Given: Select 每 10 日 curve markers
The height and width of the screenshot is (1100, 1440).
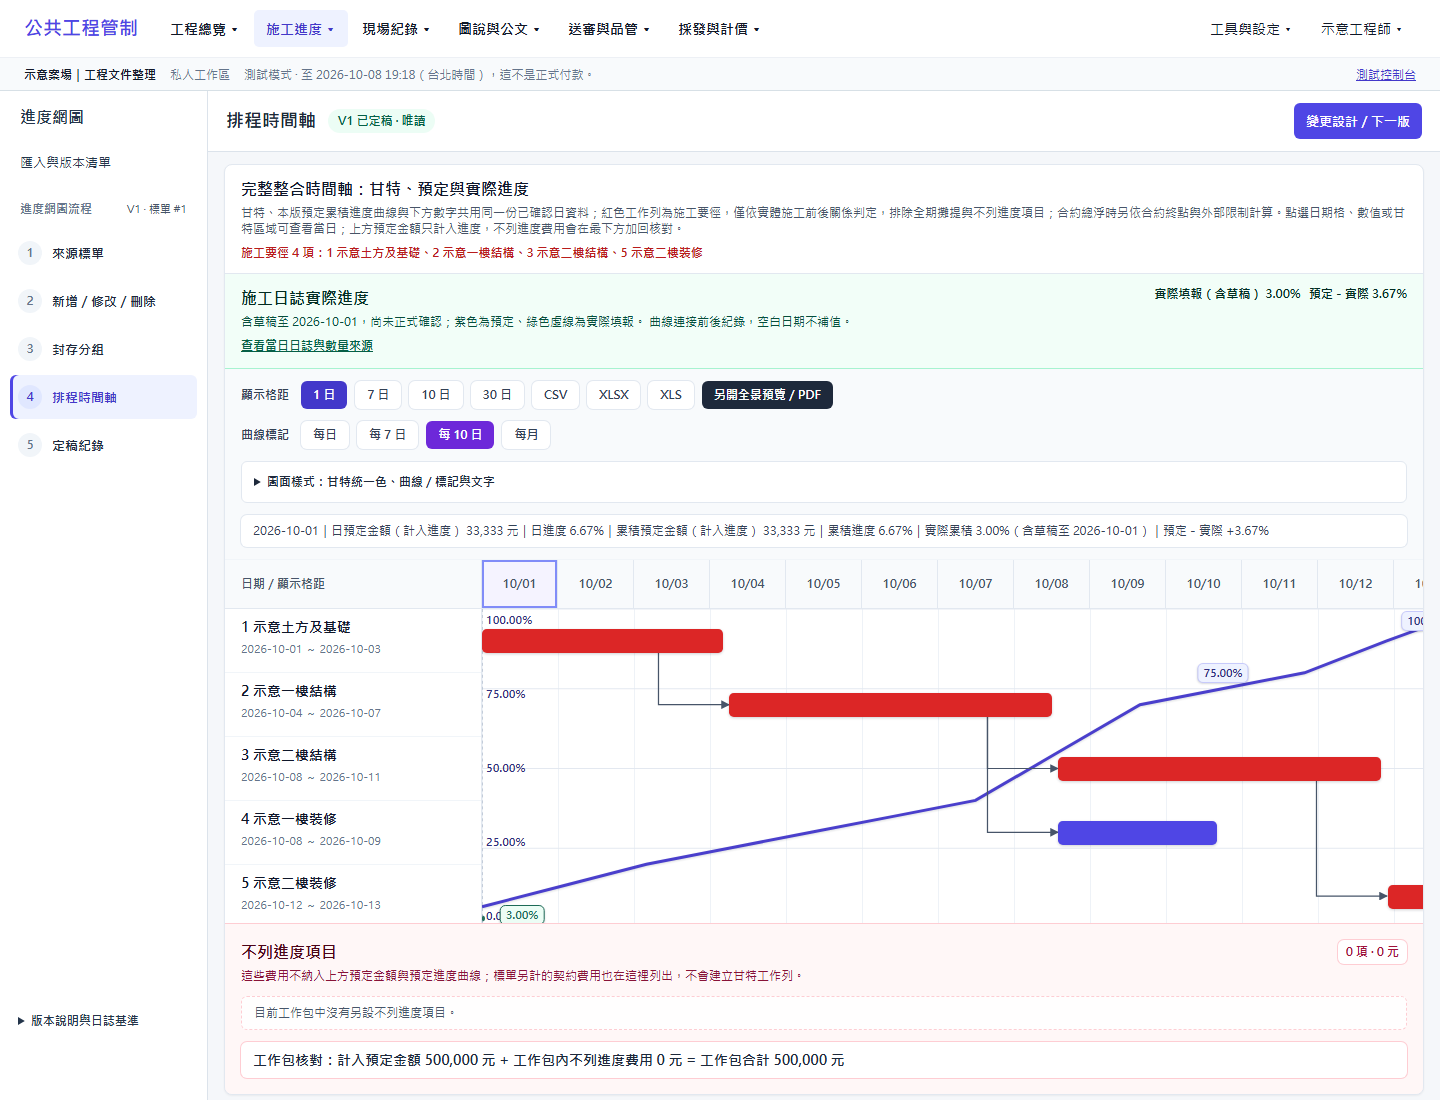Looking at the screenshot, I should (x=460, y=435).
